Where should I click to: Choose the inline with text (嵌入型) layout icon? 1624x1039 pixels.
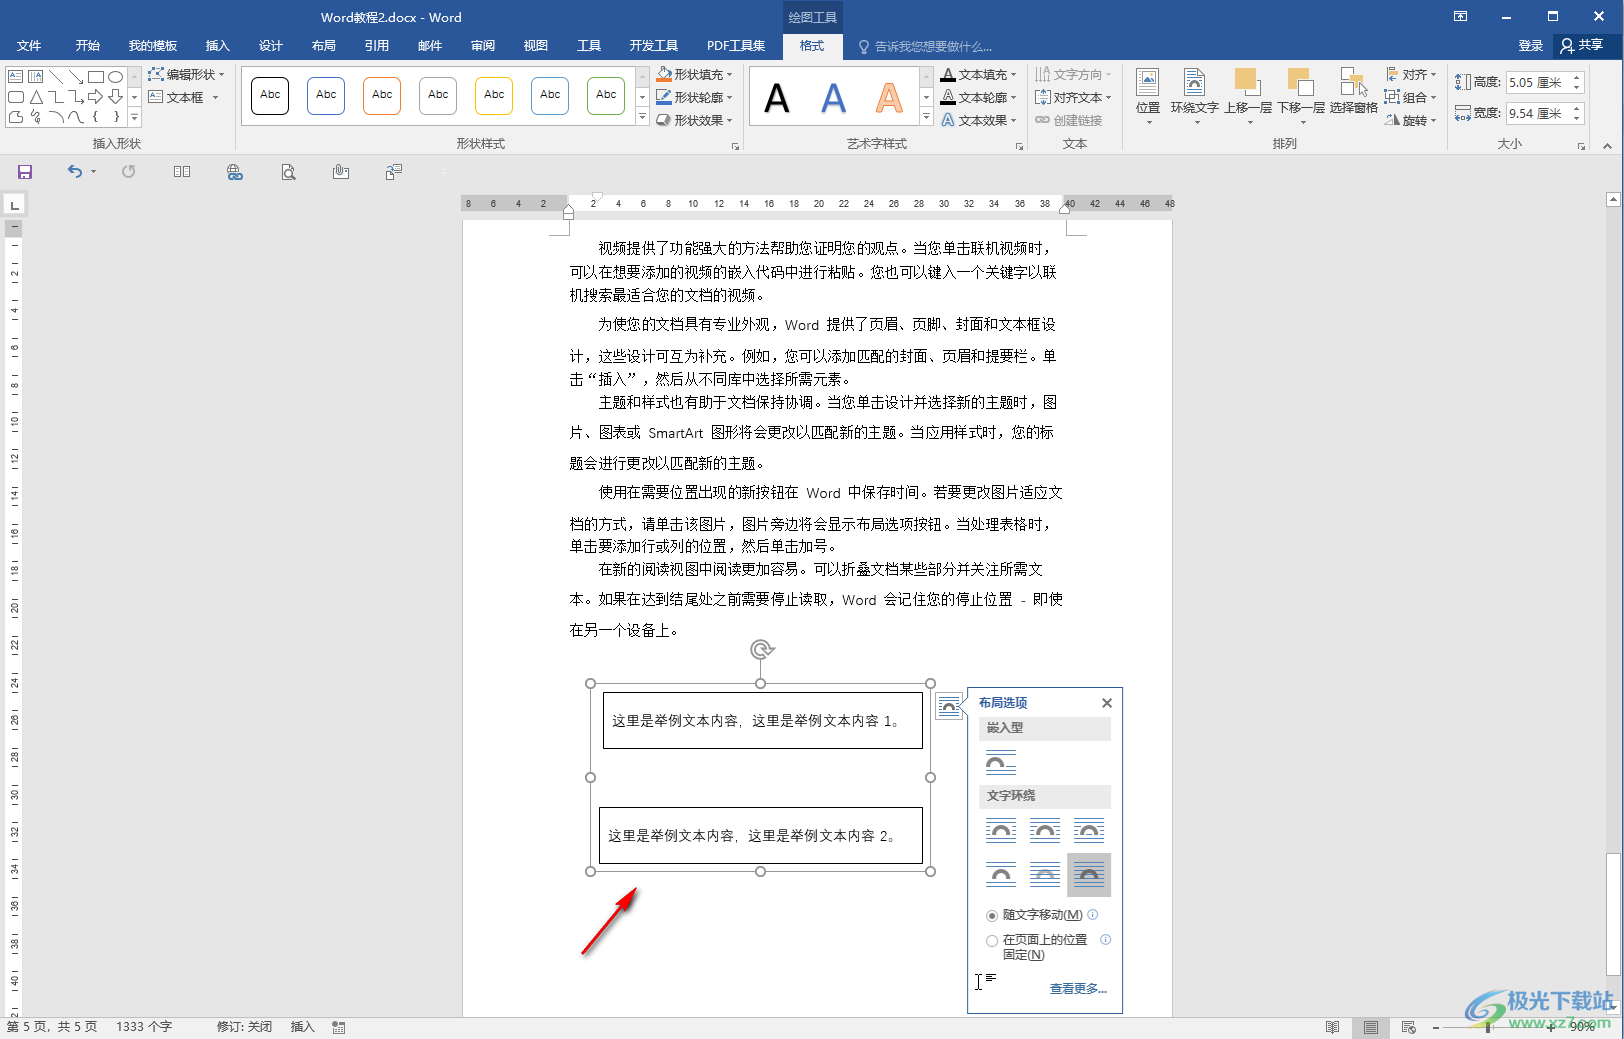(x=1001, y=763)
